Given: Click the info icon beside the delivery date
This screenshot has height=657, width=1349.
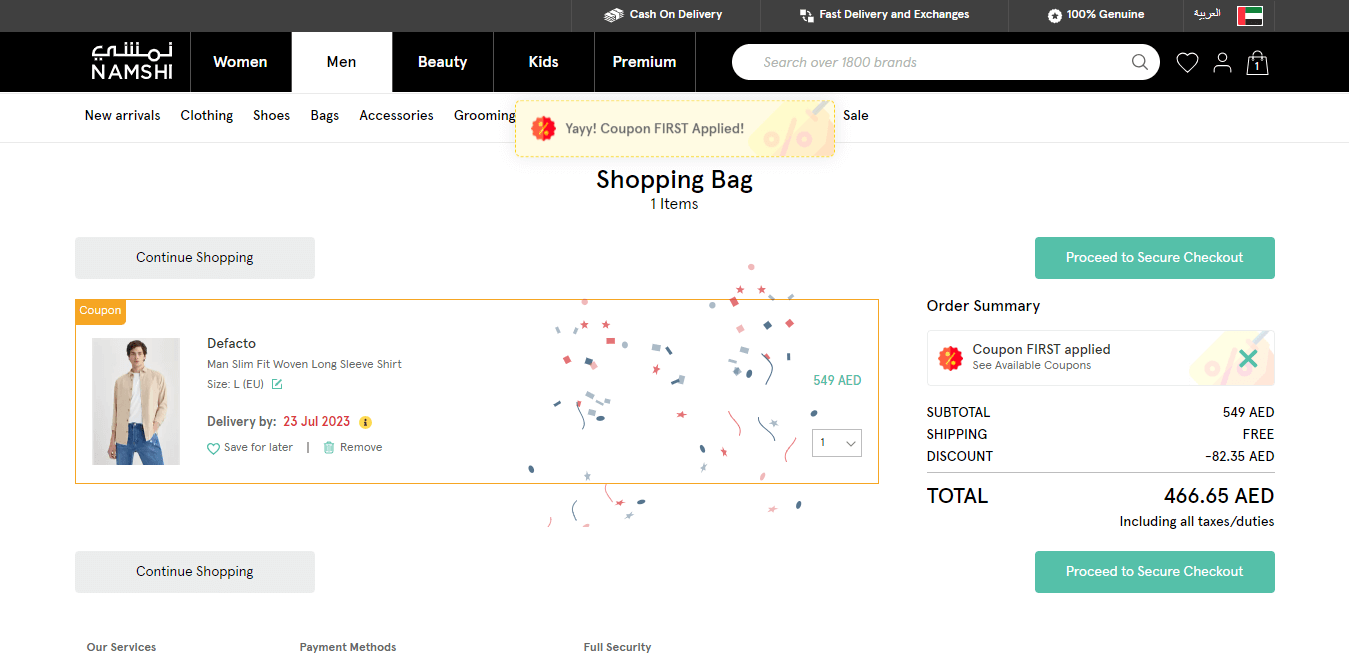Looking at the screenshot, I should [x=365, y=422].
